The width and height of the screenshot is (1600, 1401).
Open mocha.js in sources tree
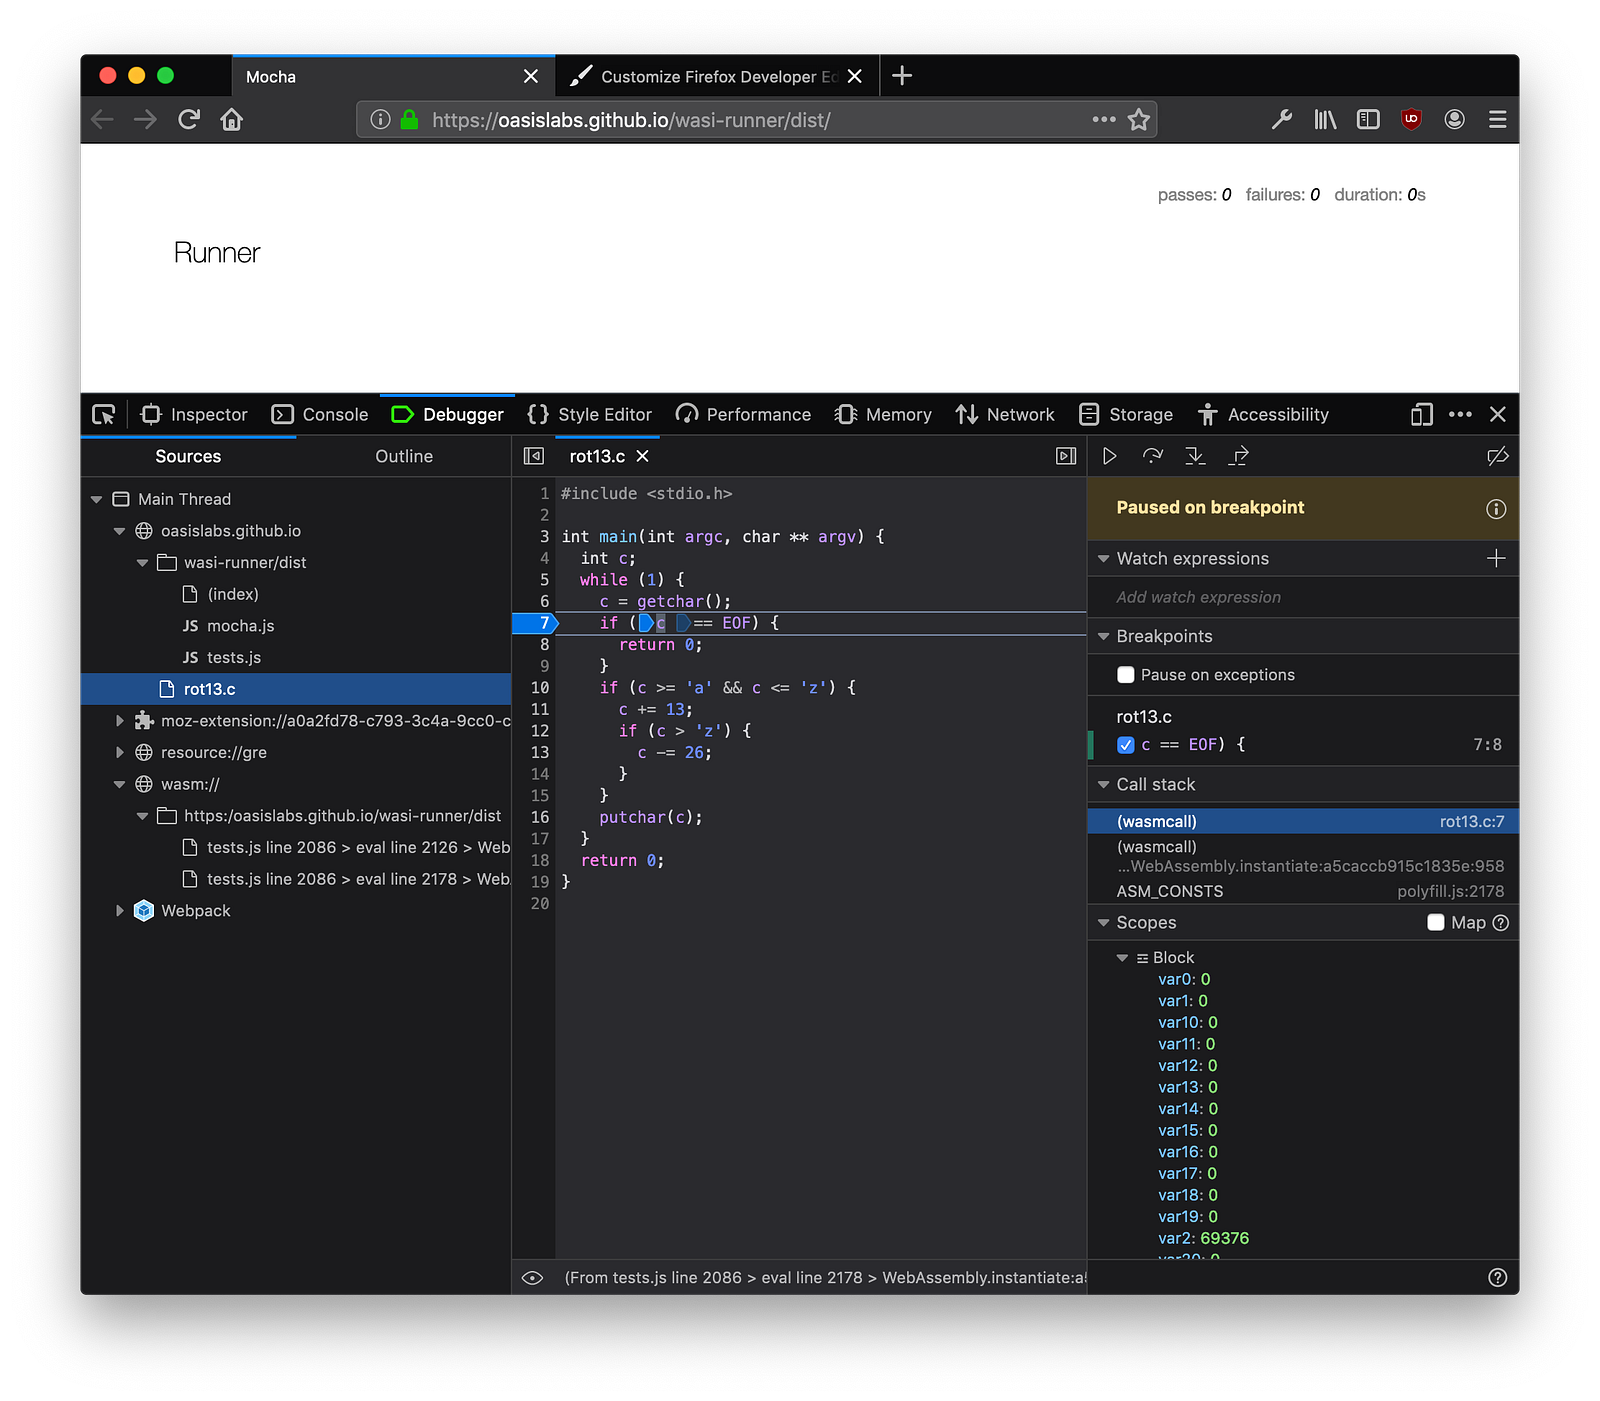tap(240, 626)
